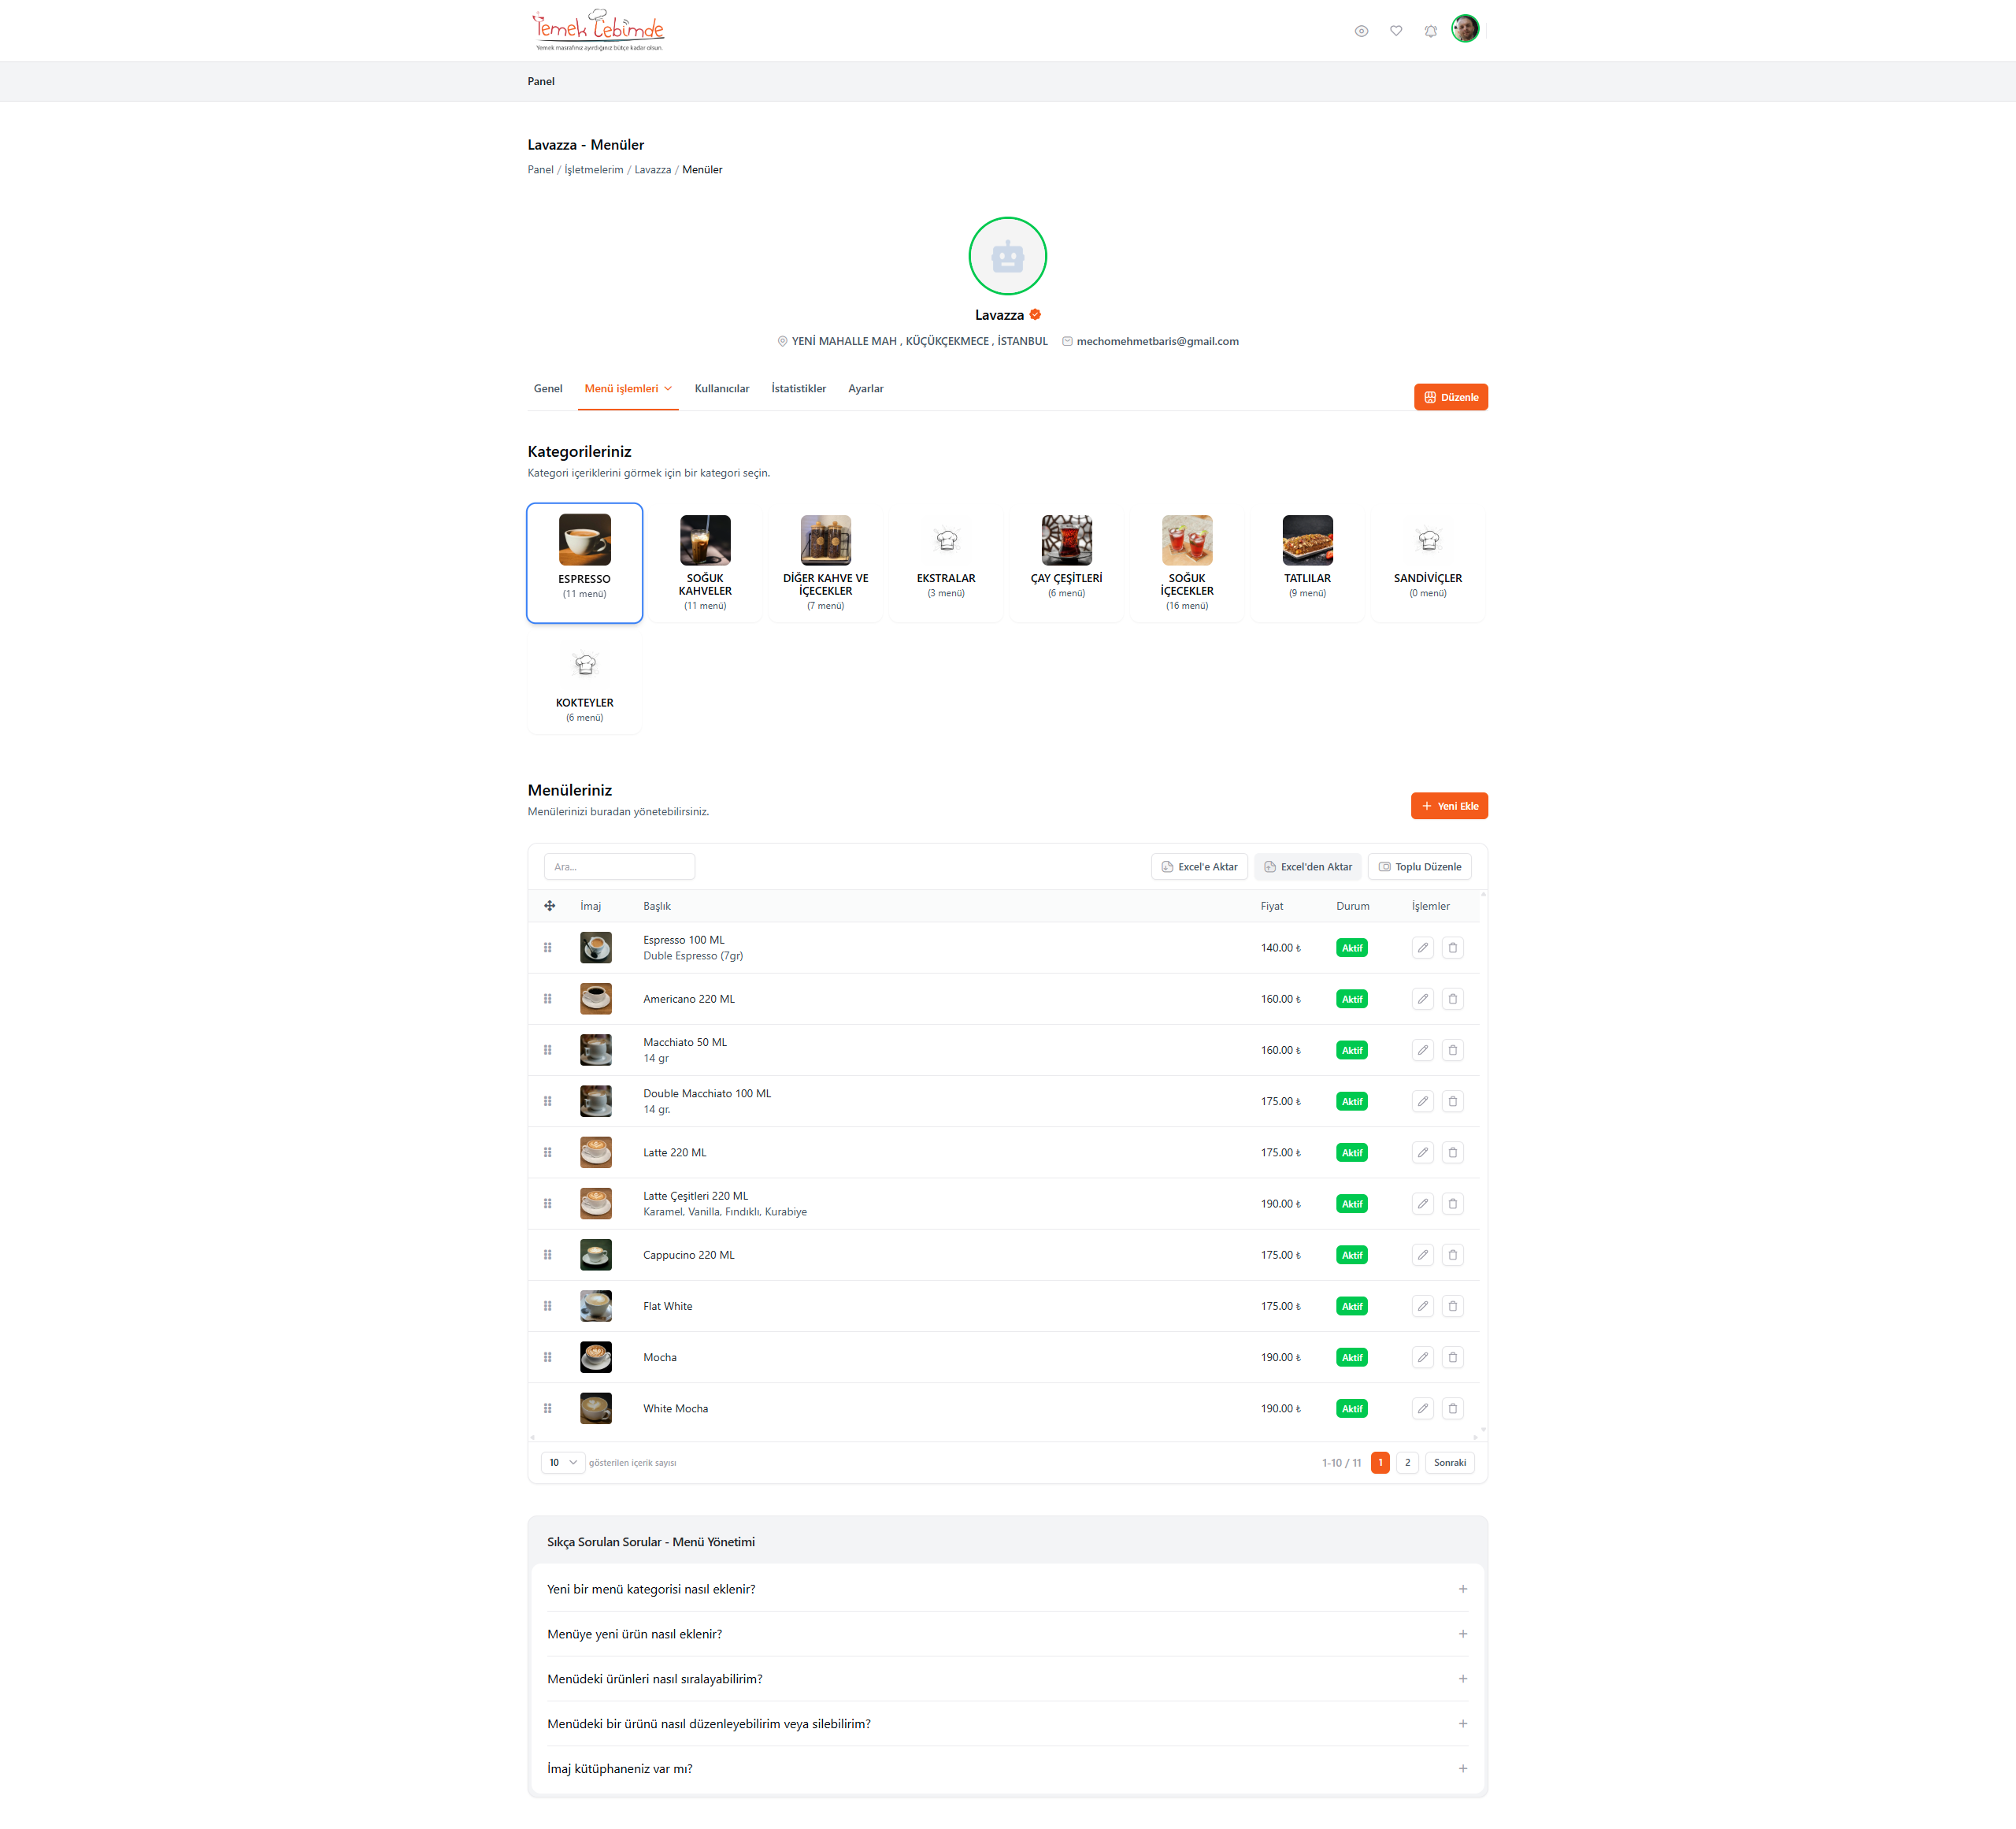Screen dimensions: 2016x1829
Task: Switch to the Kullanıcılar tab
Action: (721, 388)
